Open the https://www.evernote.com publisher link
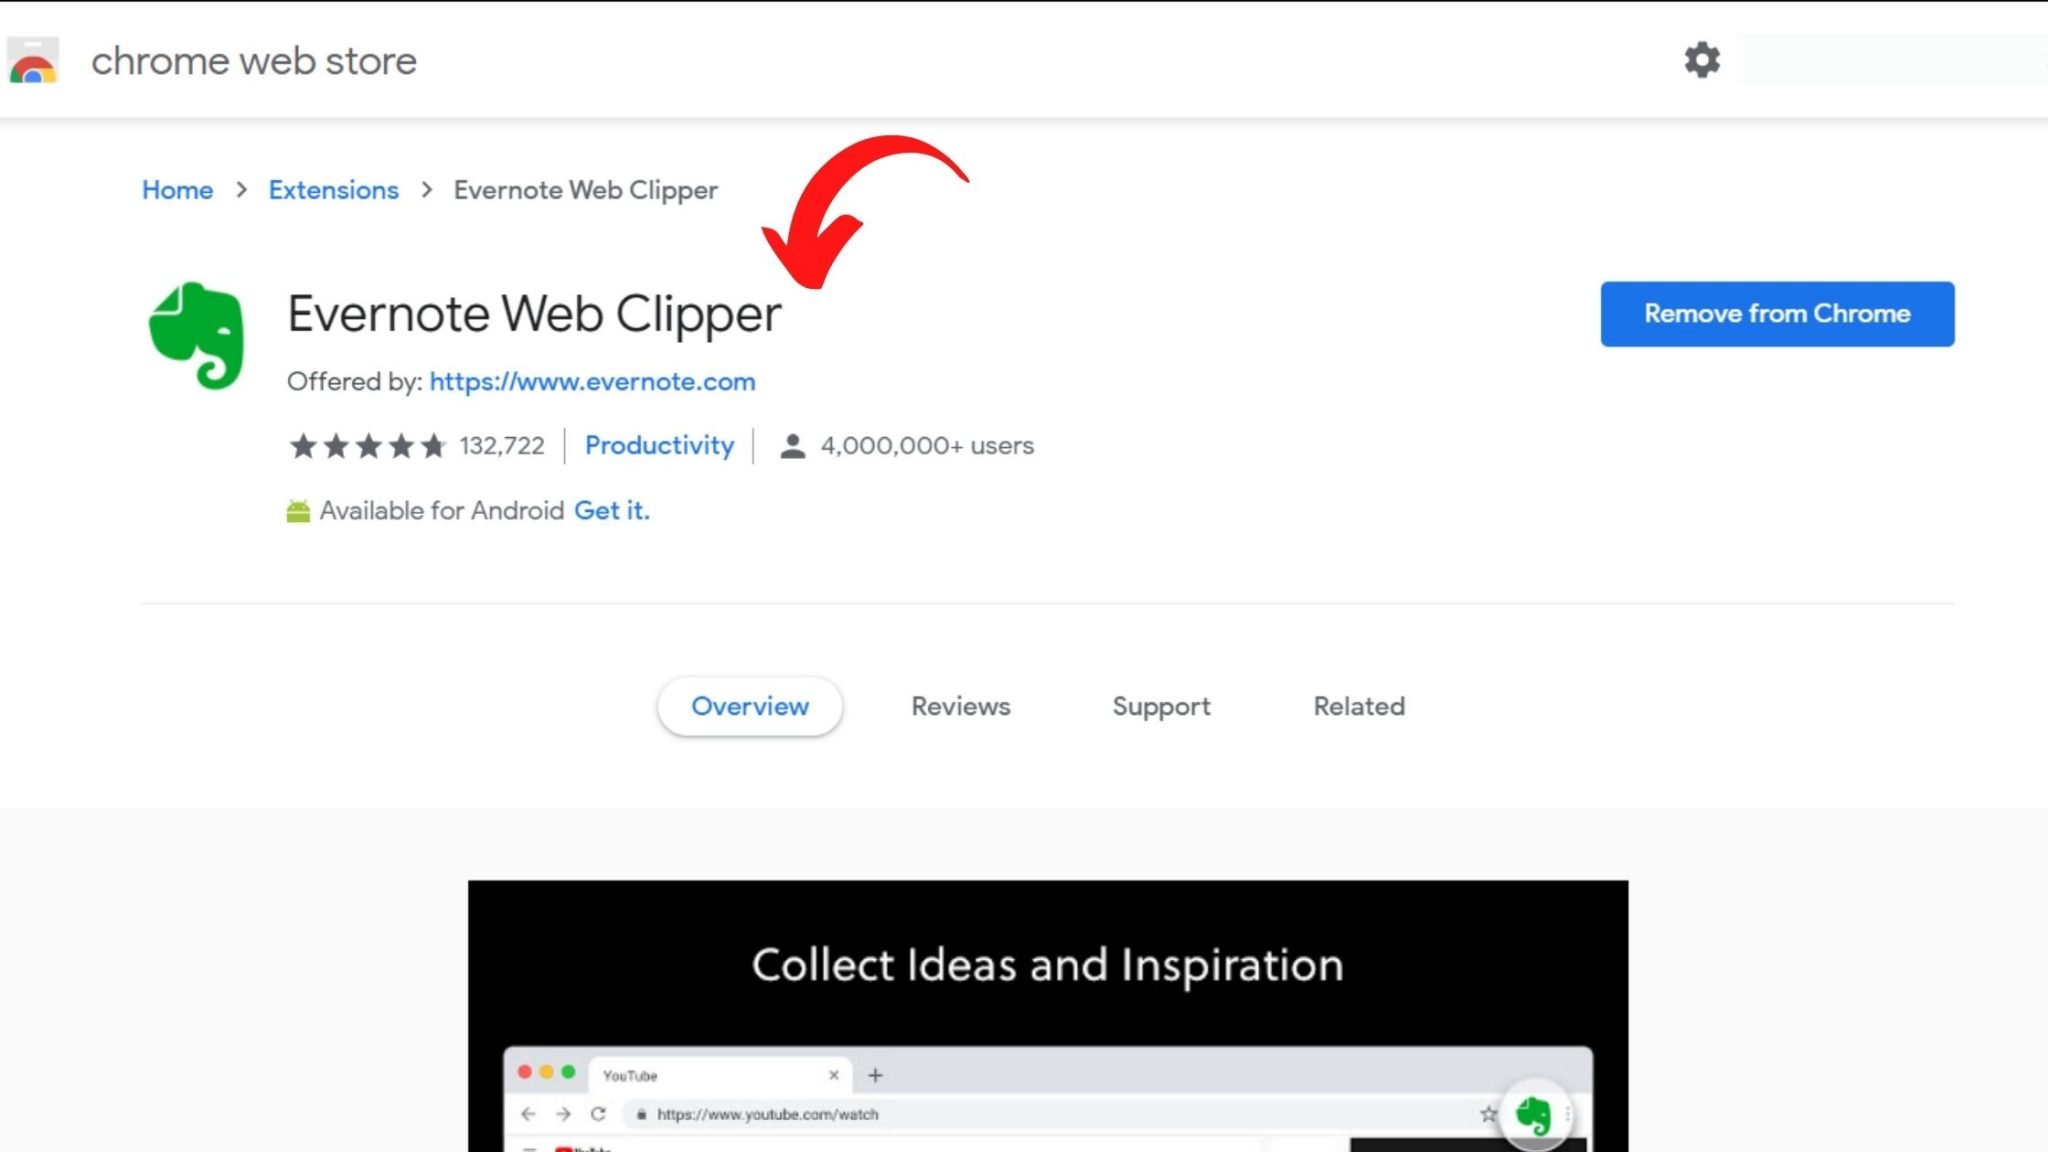 pyautogui.click(x=592, y=382)
